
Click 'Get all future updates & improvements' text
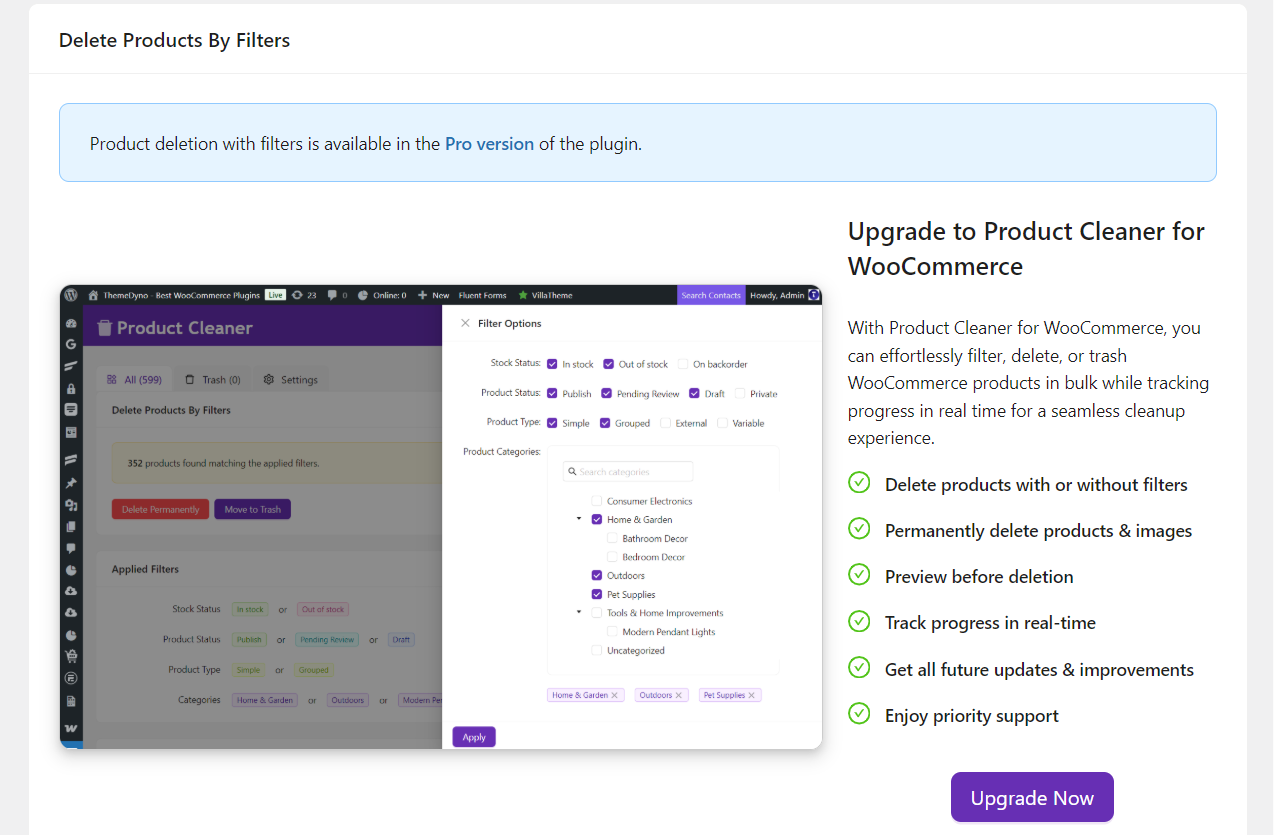1039,670
